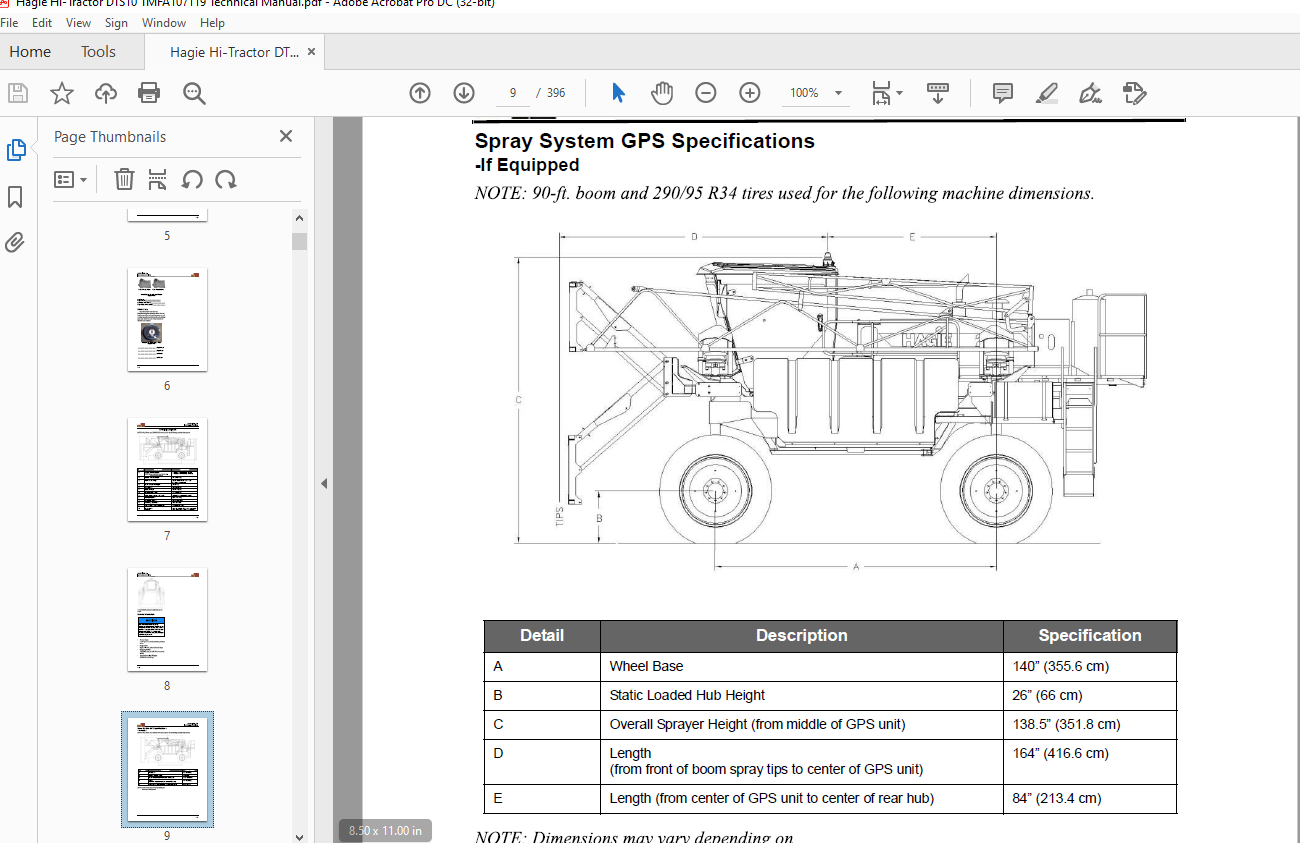Click the 'Specification' column header
The image size is (1300, 843).
(1090, 636)
